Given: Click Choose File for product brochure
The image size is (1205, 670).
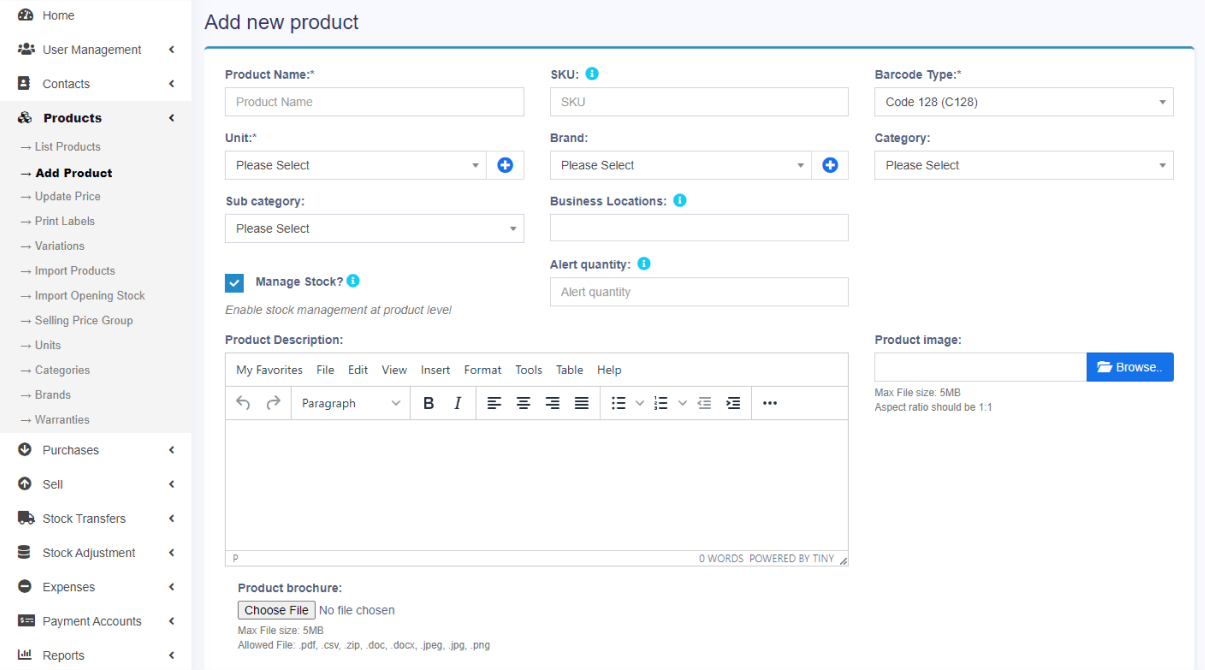Looking at the screenshot, I should click(276, 610).
